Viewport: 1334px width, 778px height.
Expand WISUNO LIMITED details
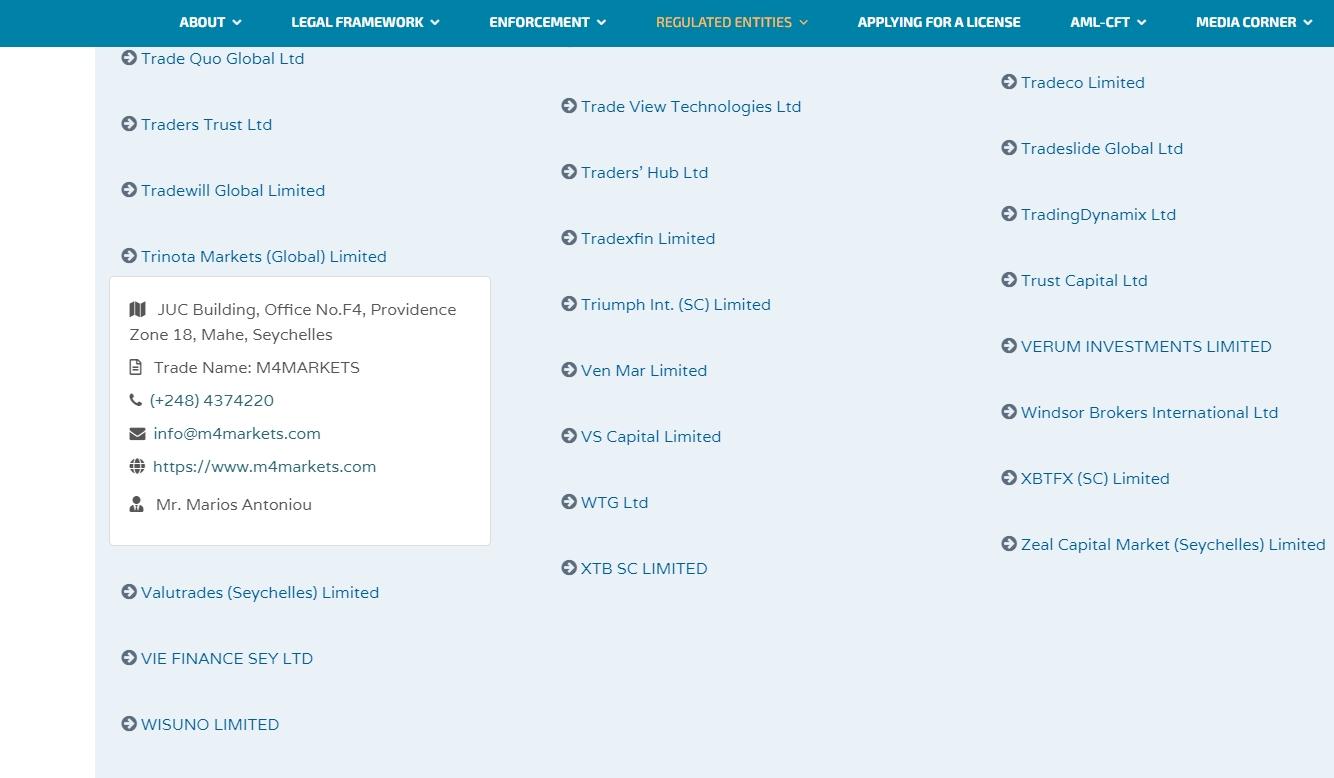click(210, 724)
